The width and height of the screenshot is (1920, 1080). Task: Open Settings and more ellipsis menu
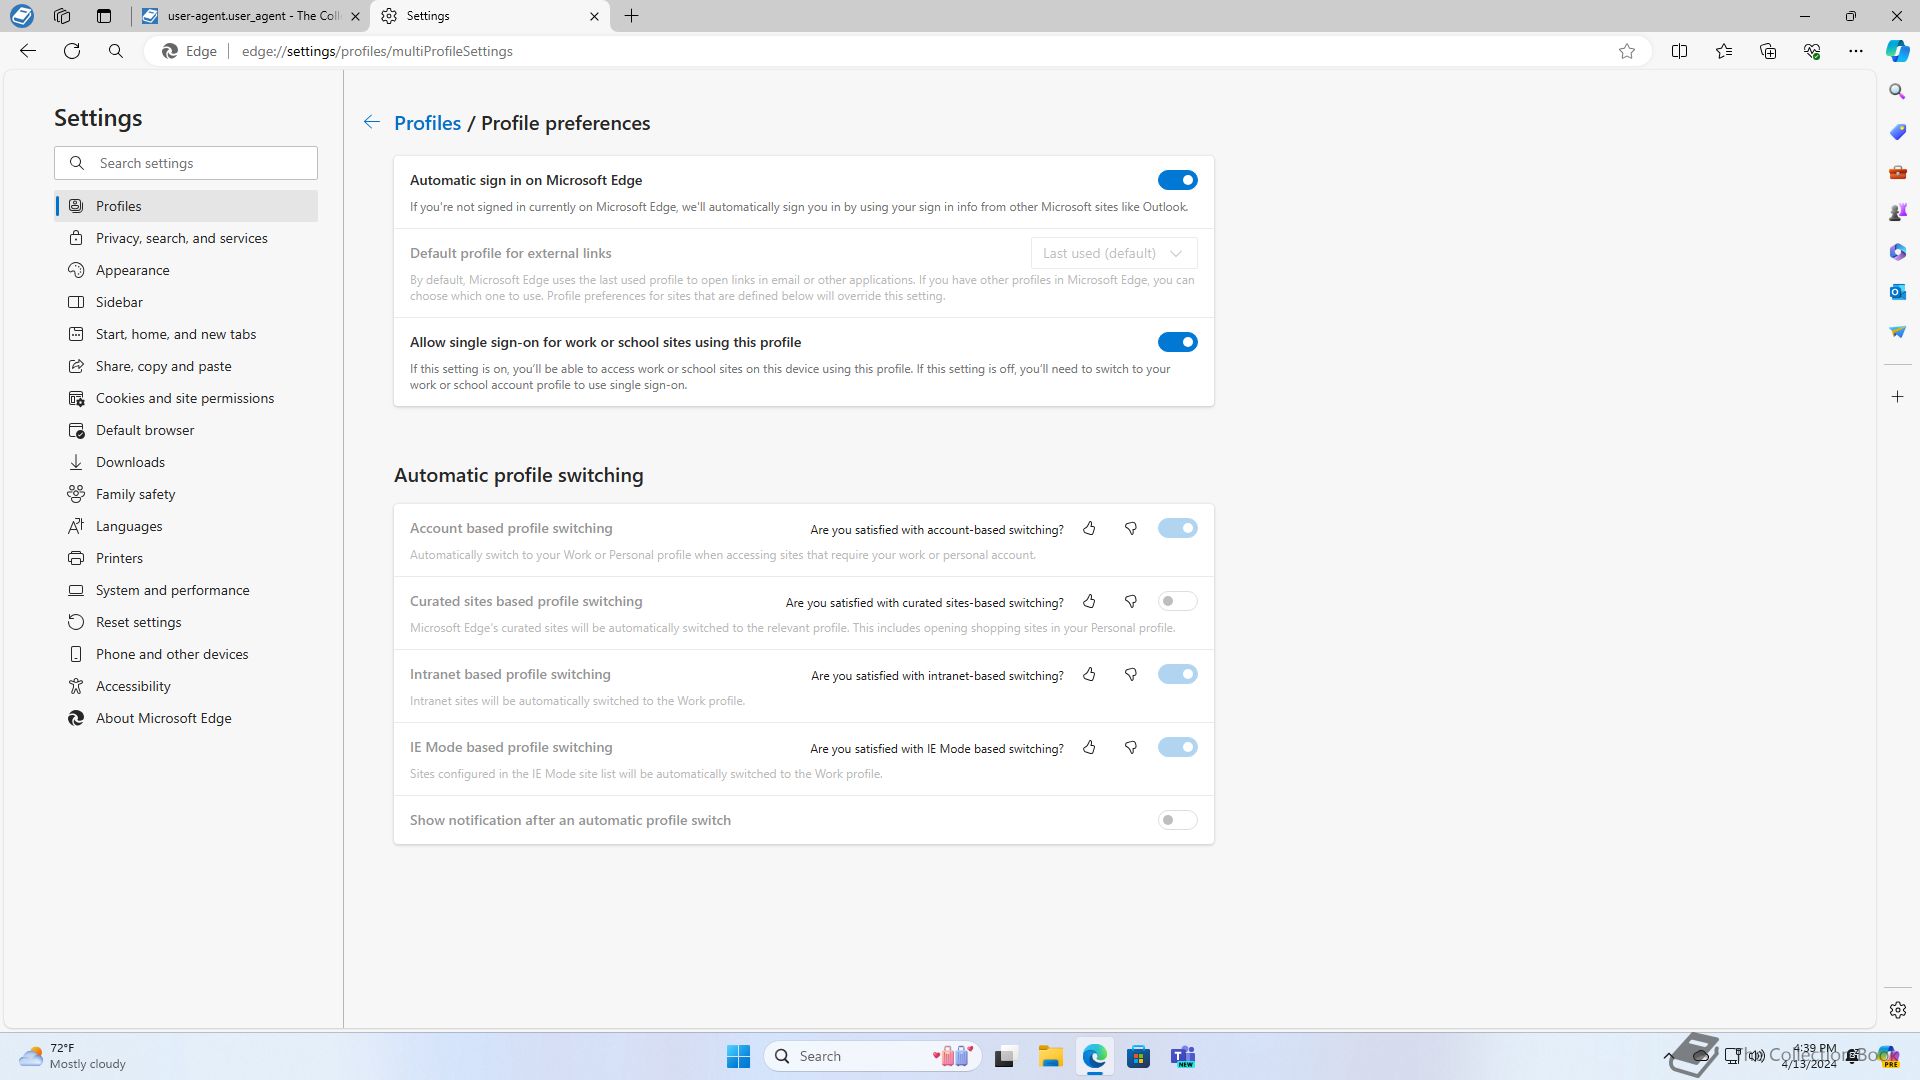[x=1855, y=51]
